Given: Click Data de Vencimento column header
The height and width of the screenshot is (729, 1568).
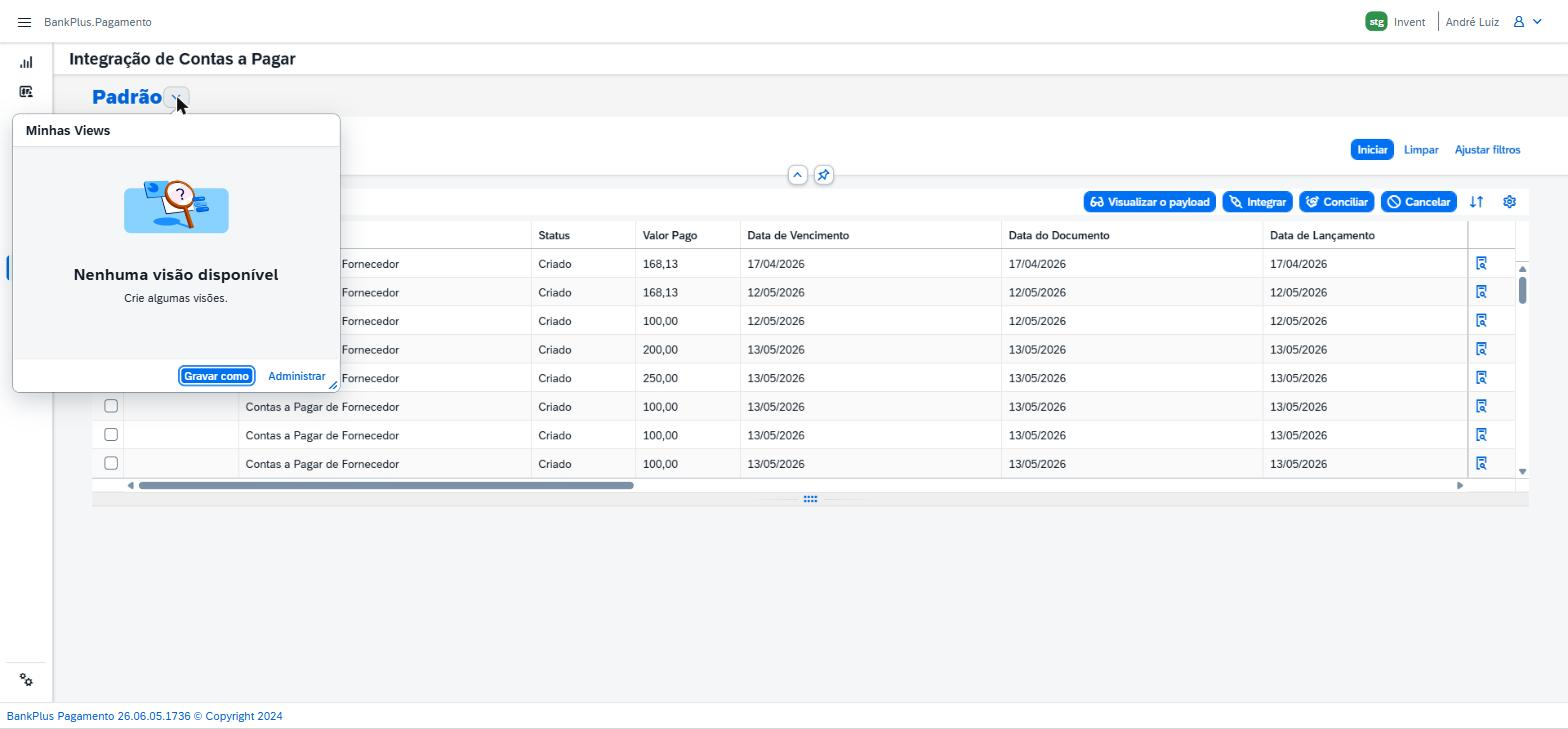Looking at the screenshot, I should coord(871,236).
